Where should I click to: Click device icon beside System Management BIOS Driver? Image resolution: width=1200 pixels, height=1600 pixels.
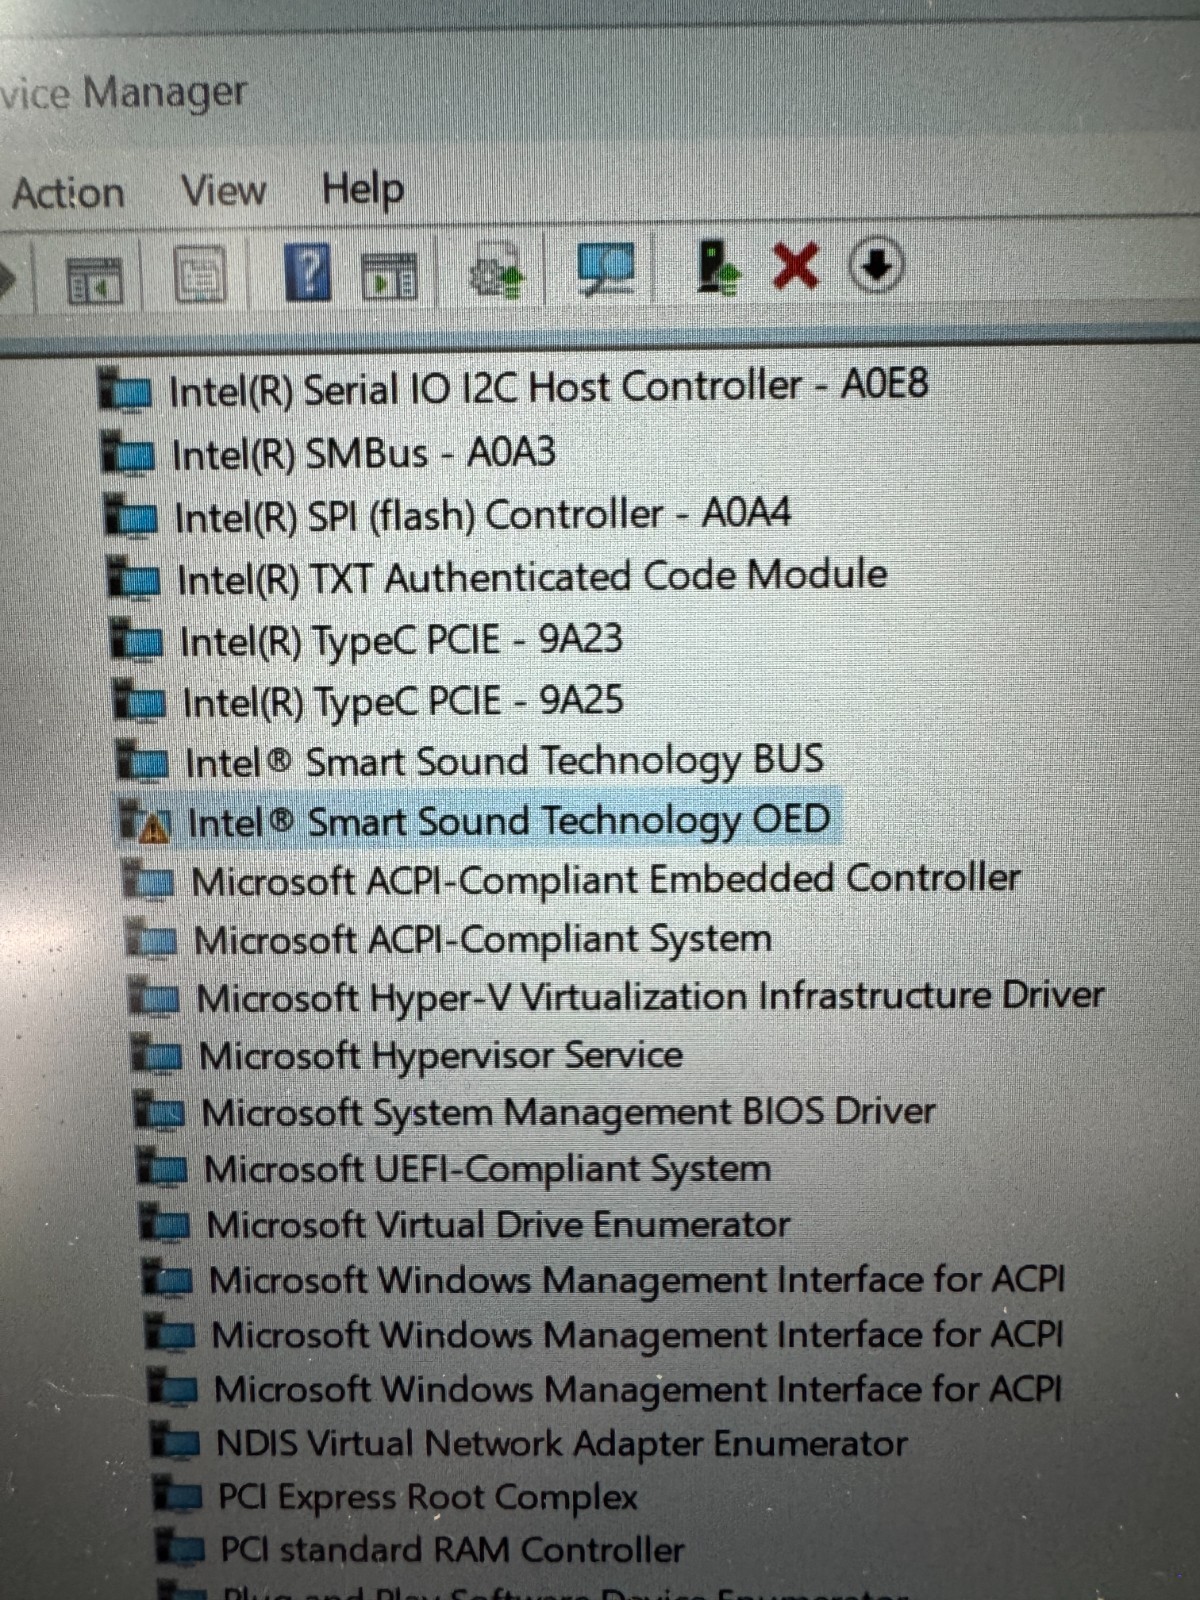pyautogui.click(x=160, y=1113)
